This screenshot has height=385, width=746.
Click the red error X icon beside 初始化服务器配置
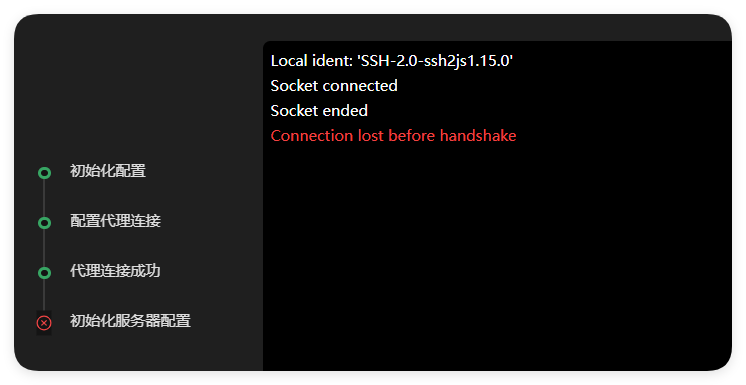coord(44,323)
